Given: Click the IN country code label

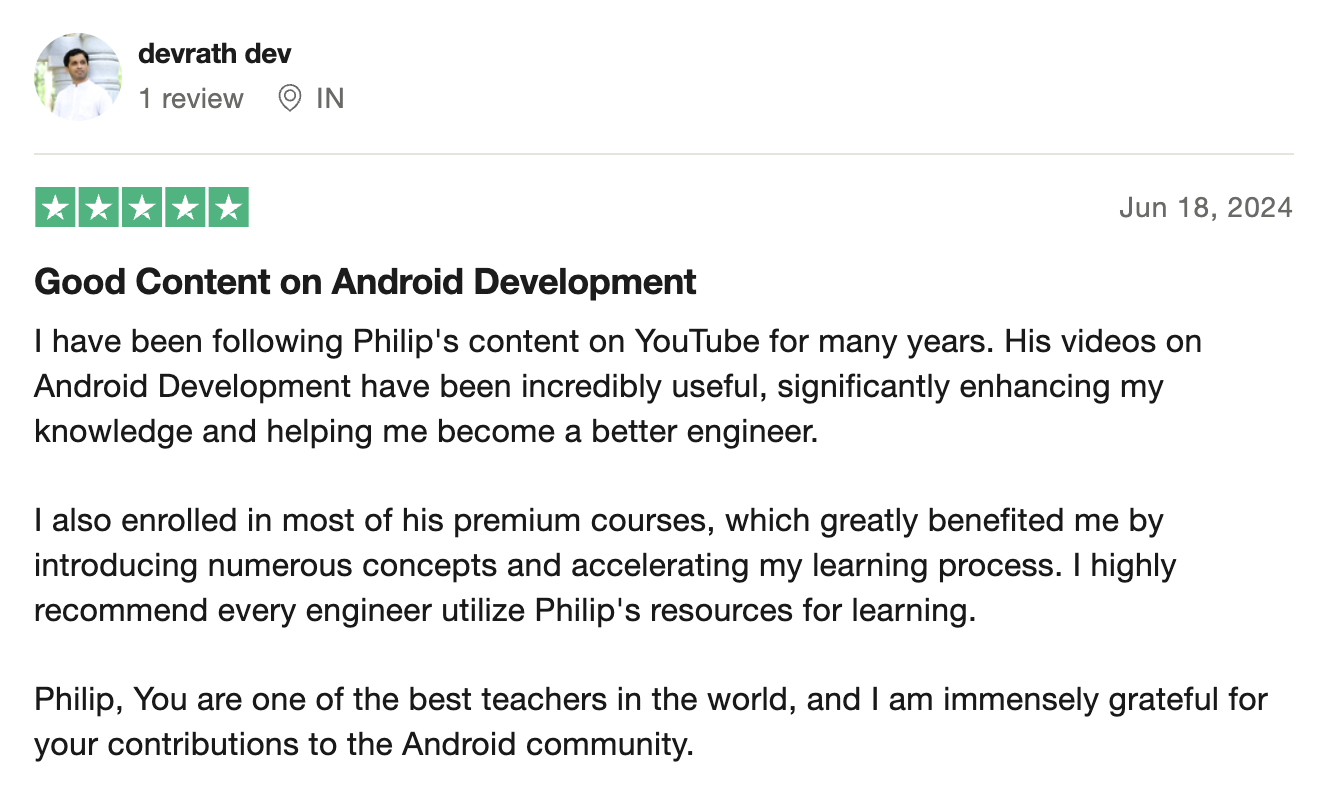Looking at the screenshot, I should pyautogui.click(x=330, y=98).
